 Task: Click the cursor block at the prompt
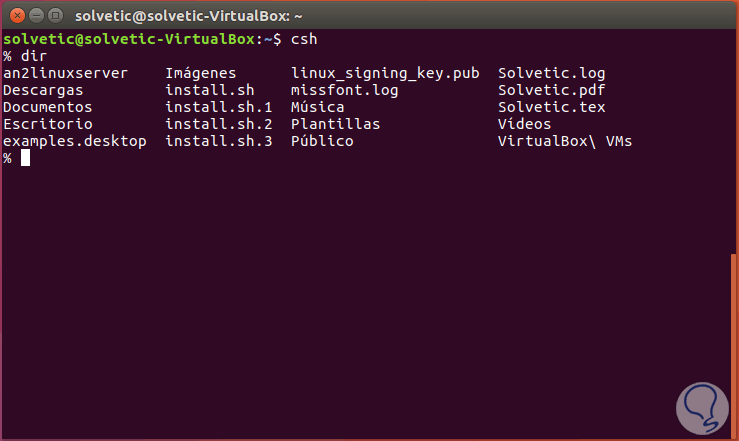click(x=25, y=158)
